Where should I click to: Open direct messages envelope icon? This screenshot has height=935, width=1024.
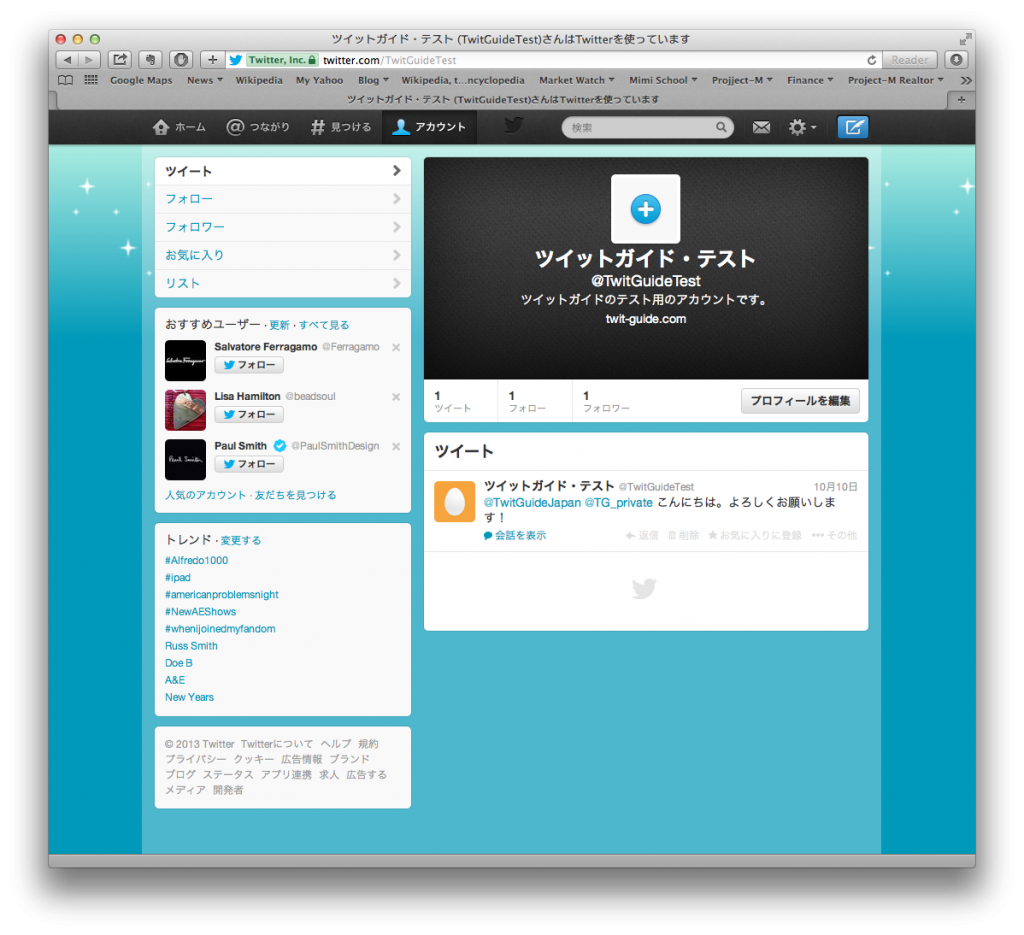point(761,127)
